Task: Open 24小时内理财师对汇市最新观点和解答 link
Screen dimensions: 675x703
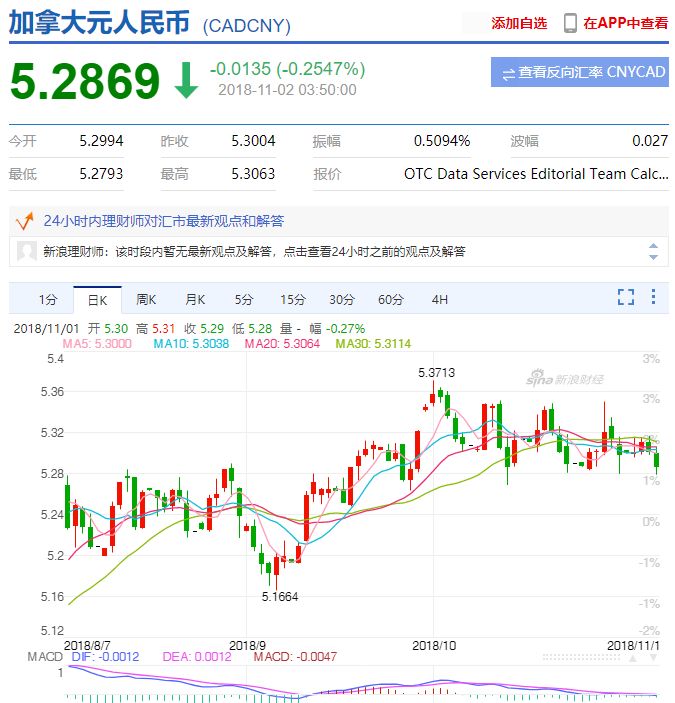Action: point(164,221)
